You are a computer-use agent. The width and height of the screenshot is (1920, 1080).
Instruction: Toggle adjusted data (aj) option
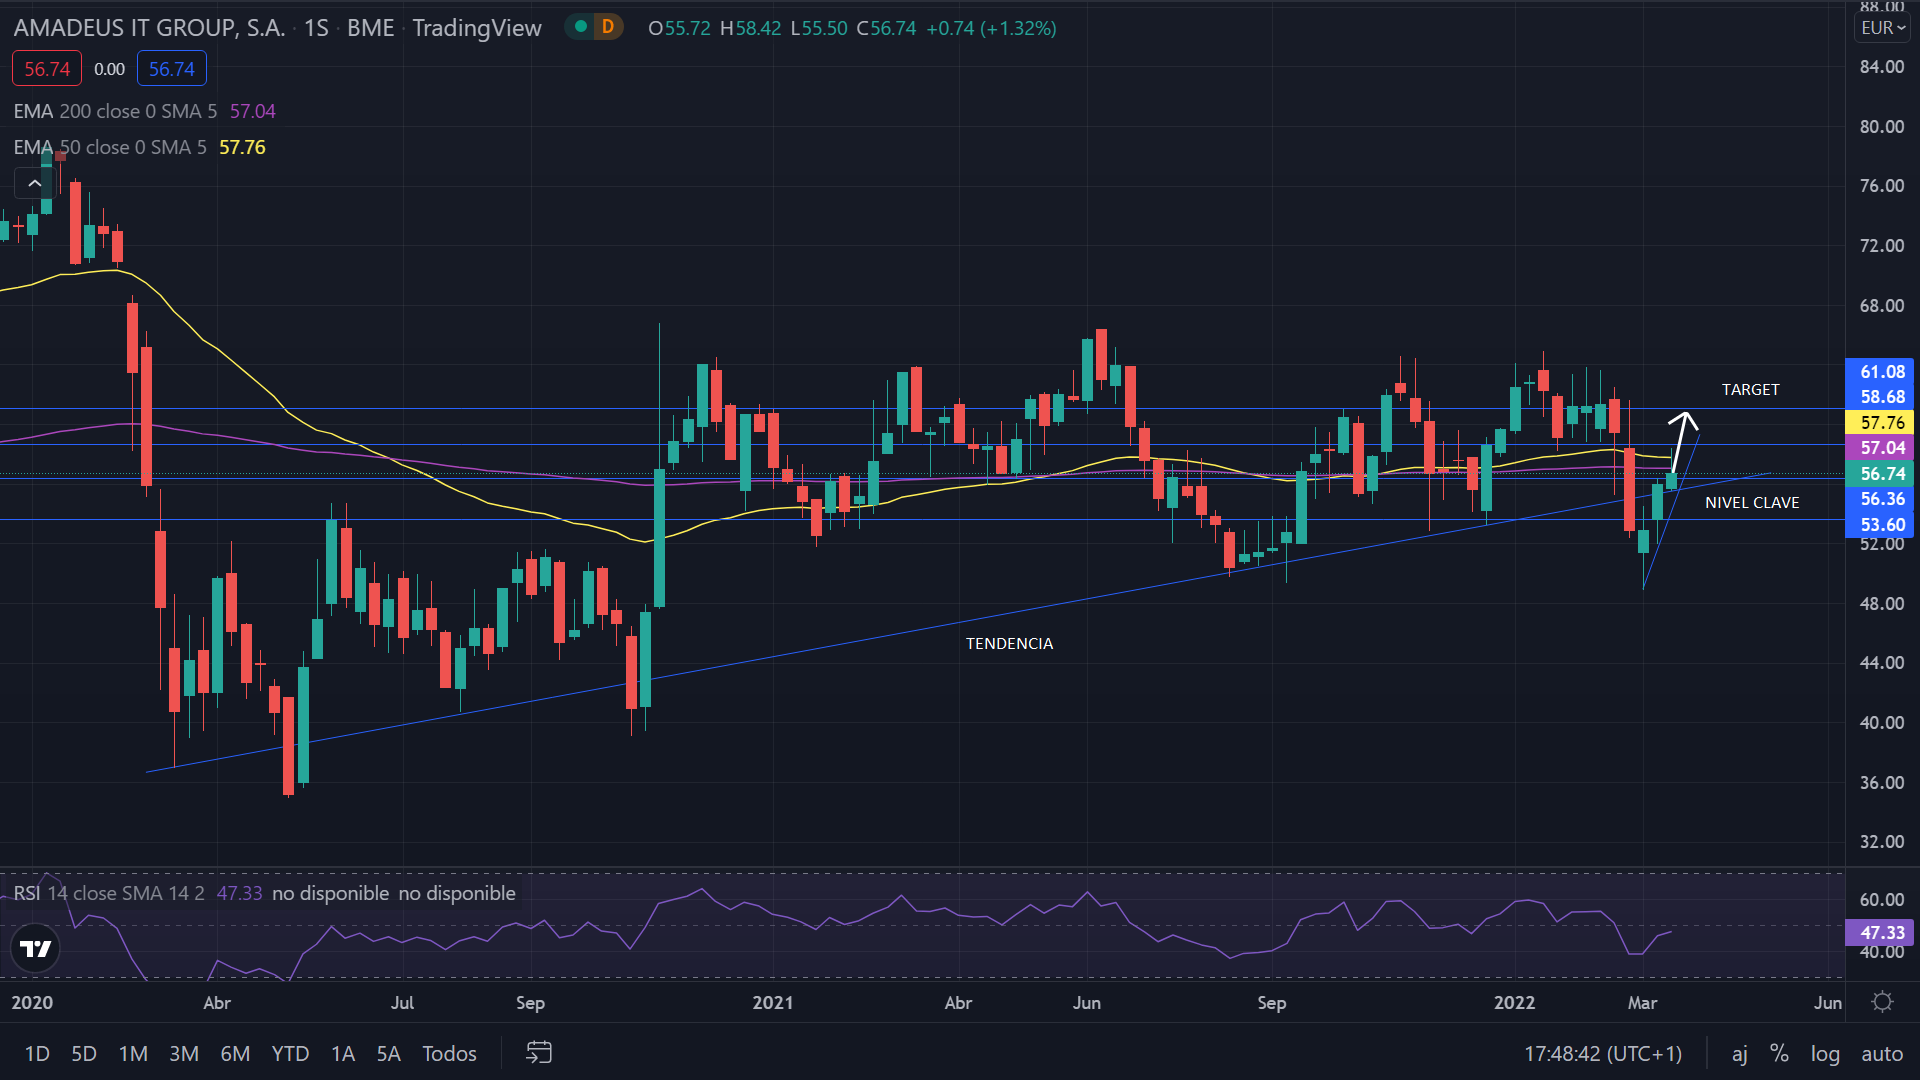click(1739, 1053)
